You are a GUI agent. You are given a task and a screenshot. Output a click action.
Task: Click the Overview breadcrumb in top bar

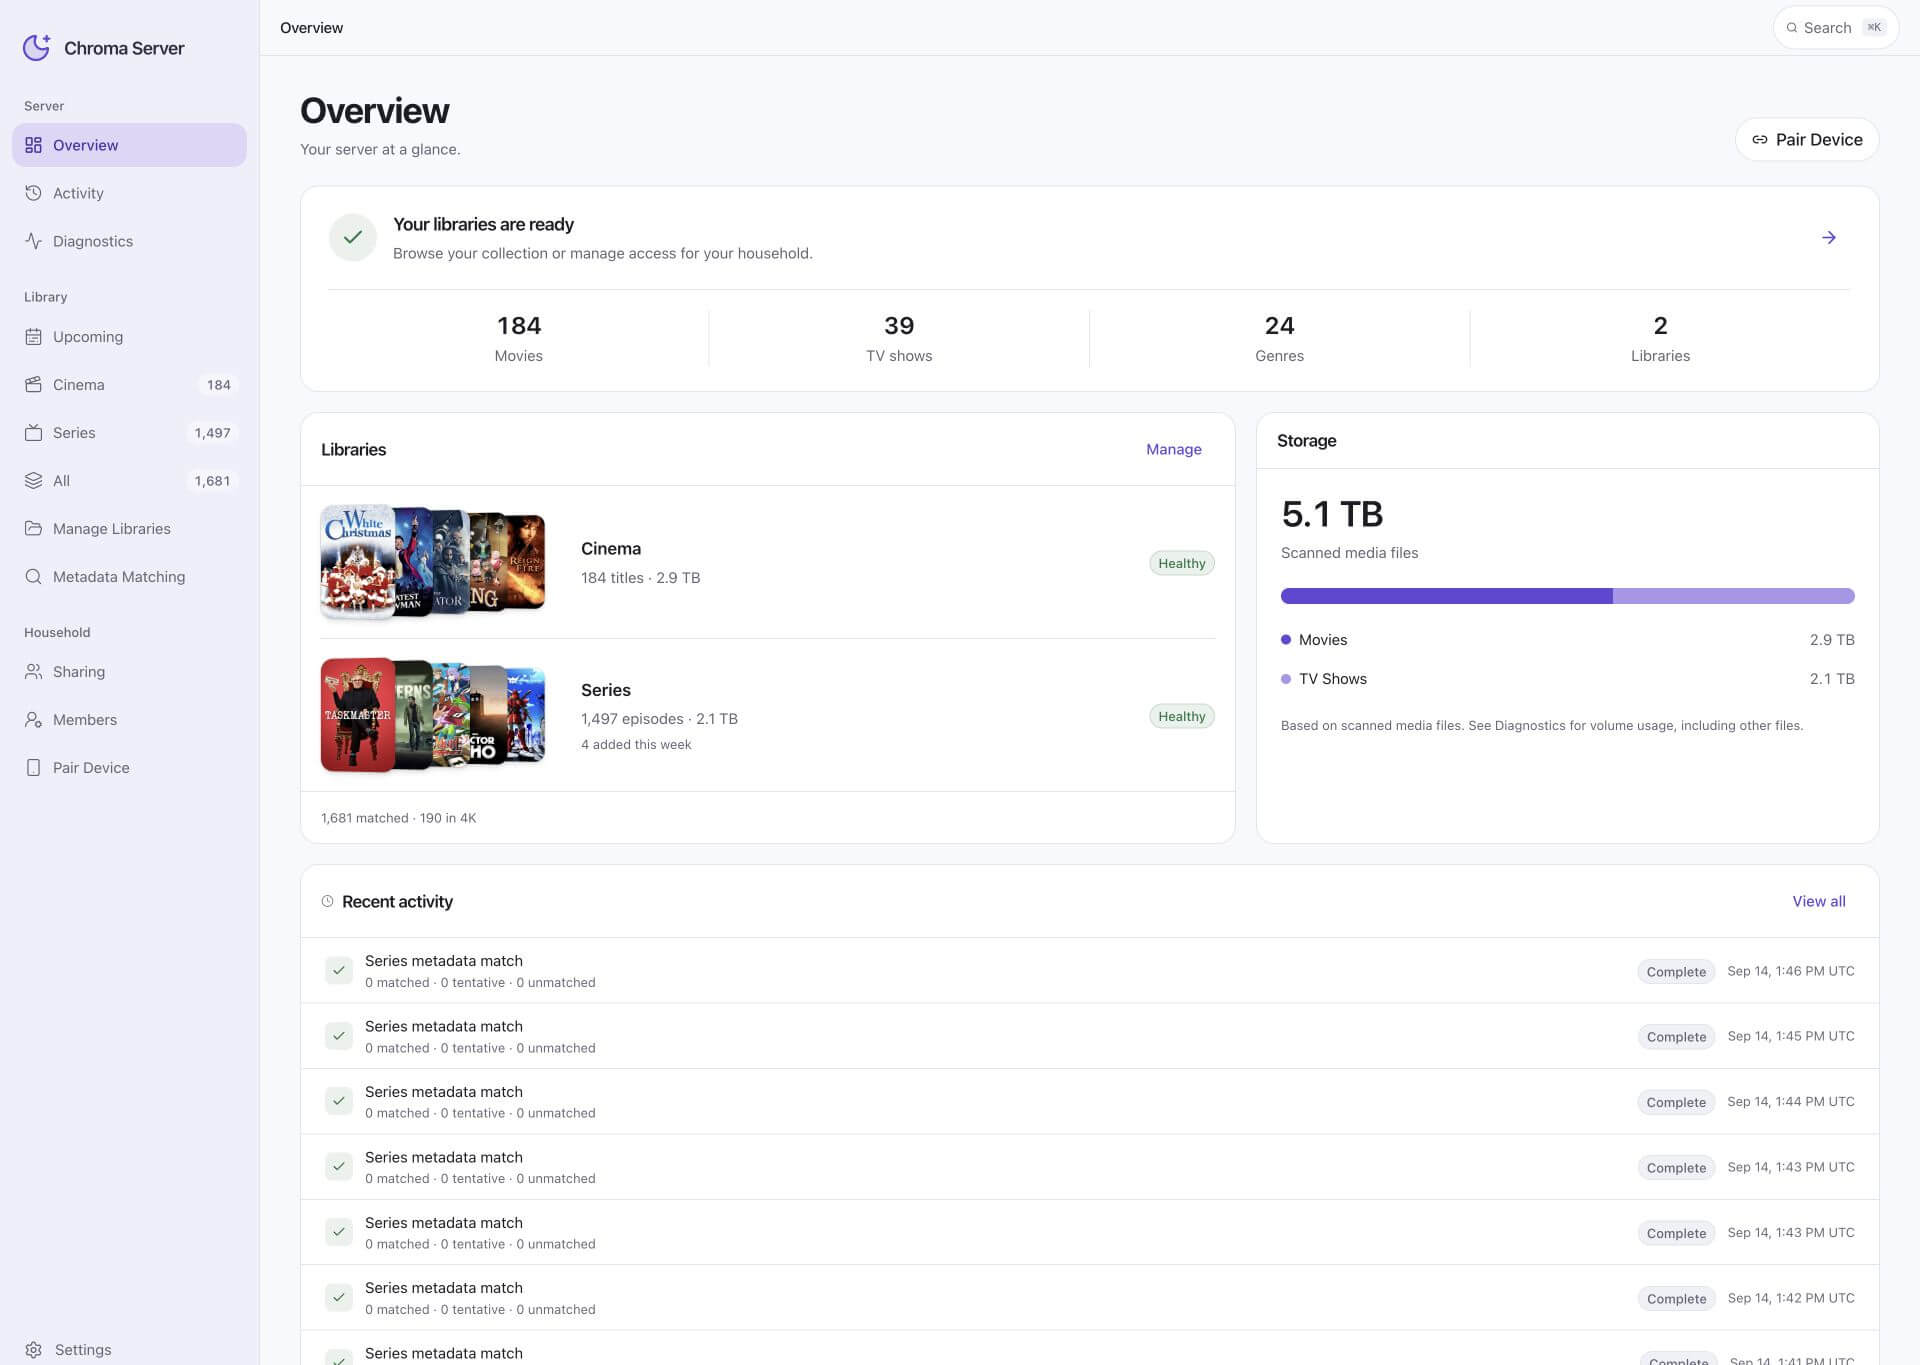pos(311,28)
